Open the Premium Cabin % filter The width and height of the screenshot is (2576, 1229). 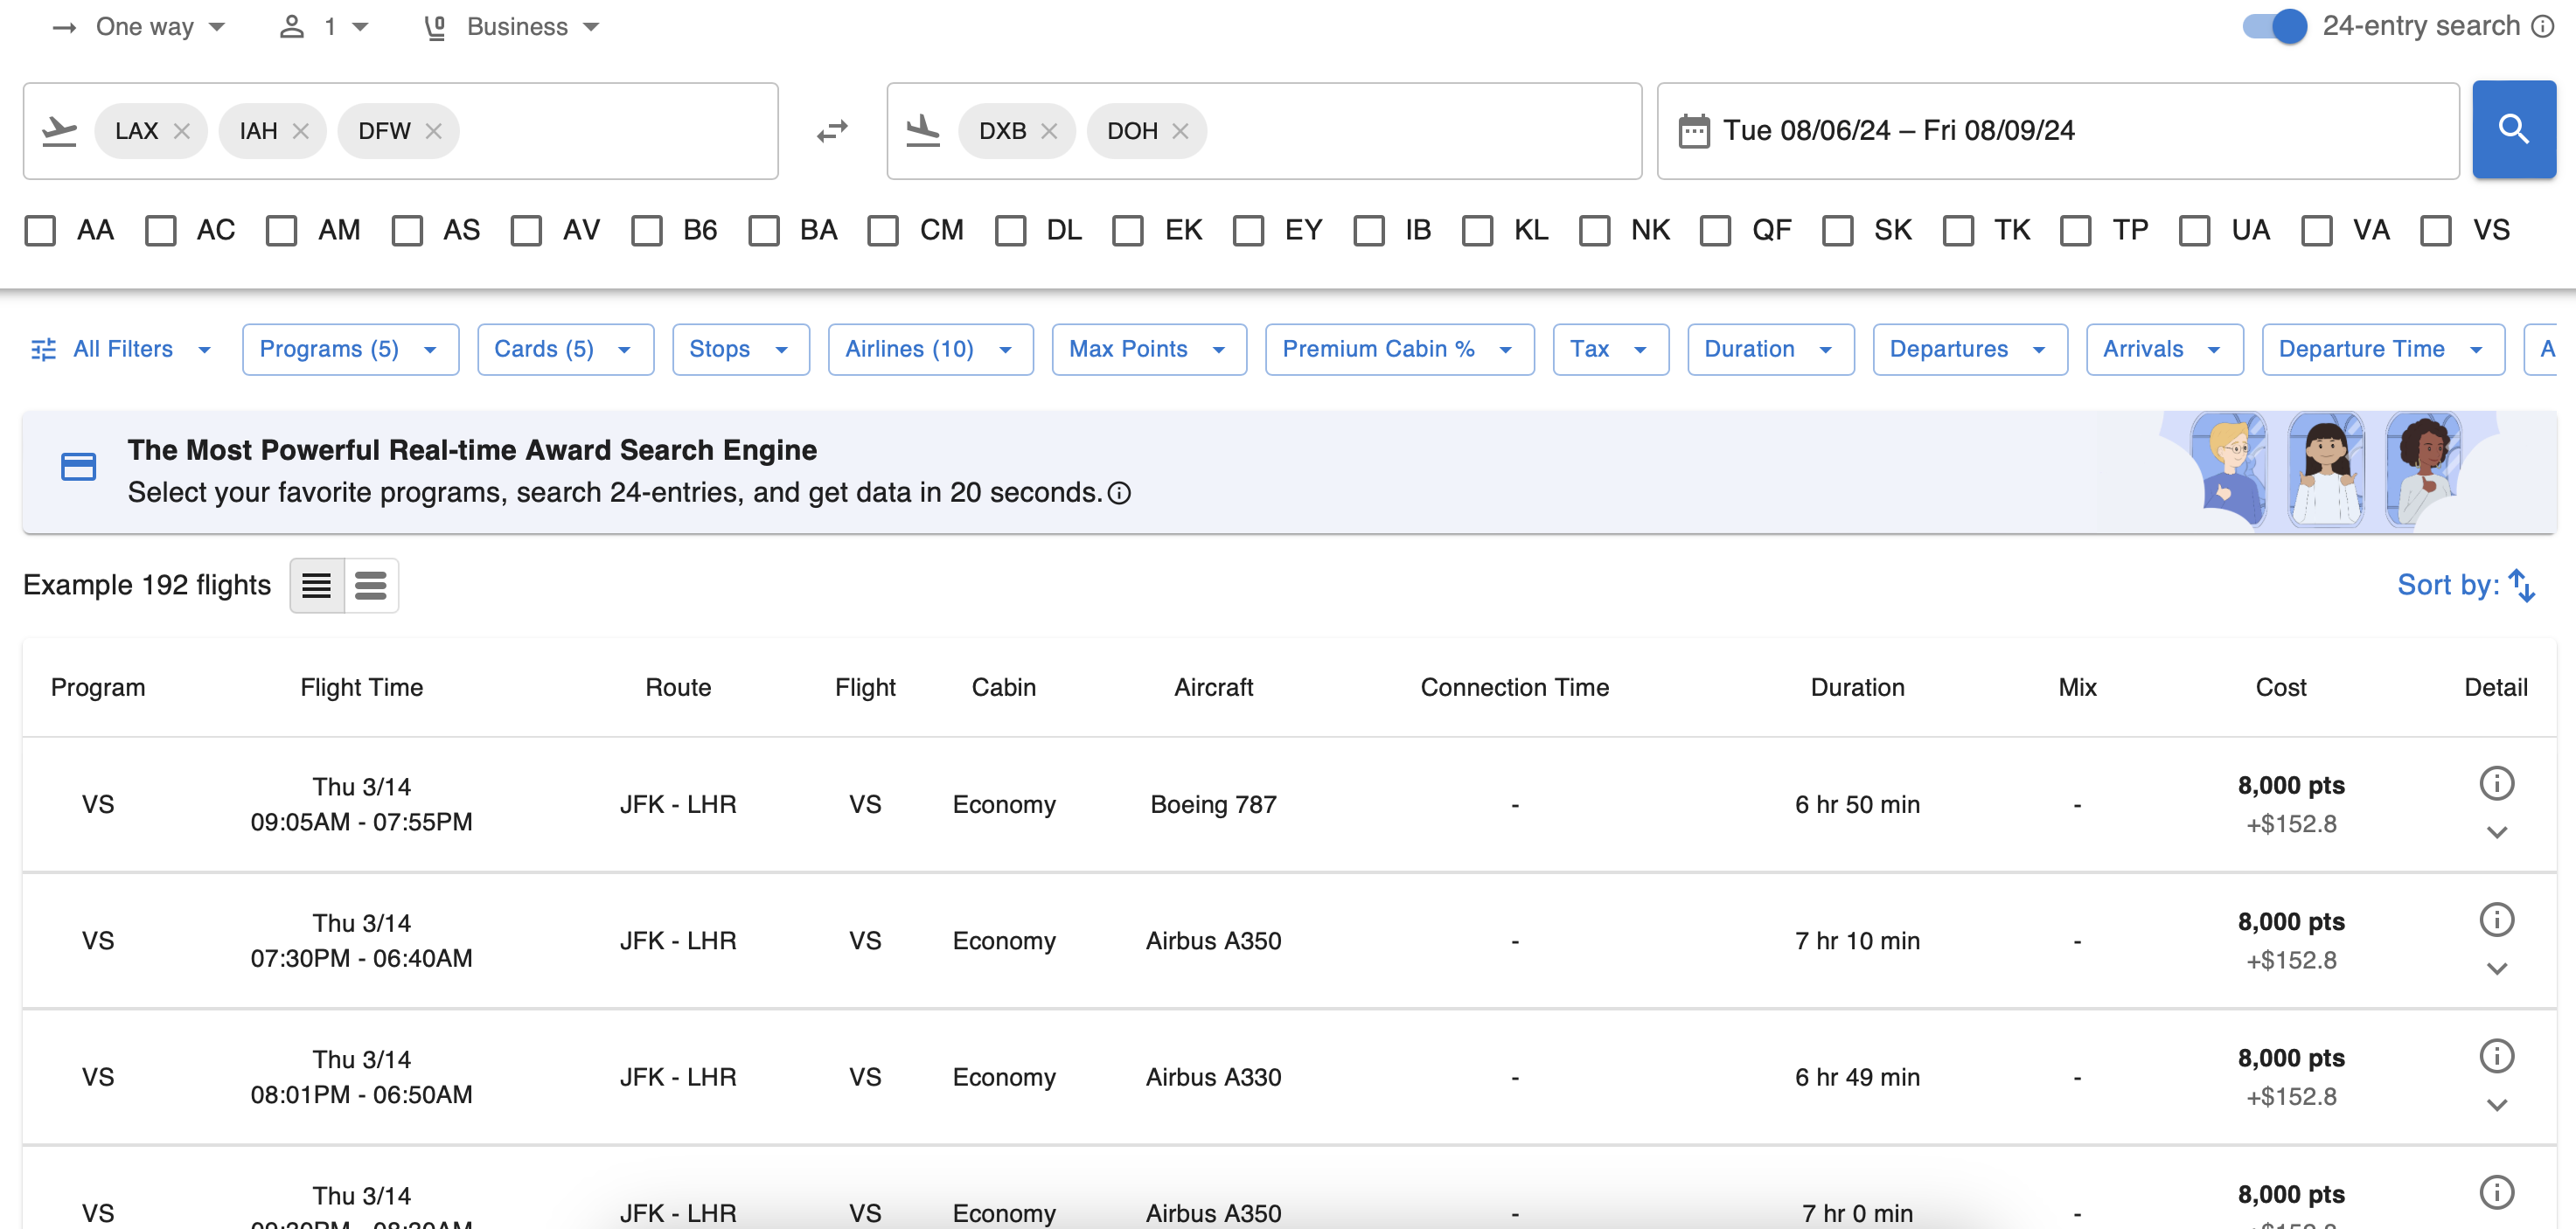tap(1399, 349)
